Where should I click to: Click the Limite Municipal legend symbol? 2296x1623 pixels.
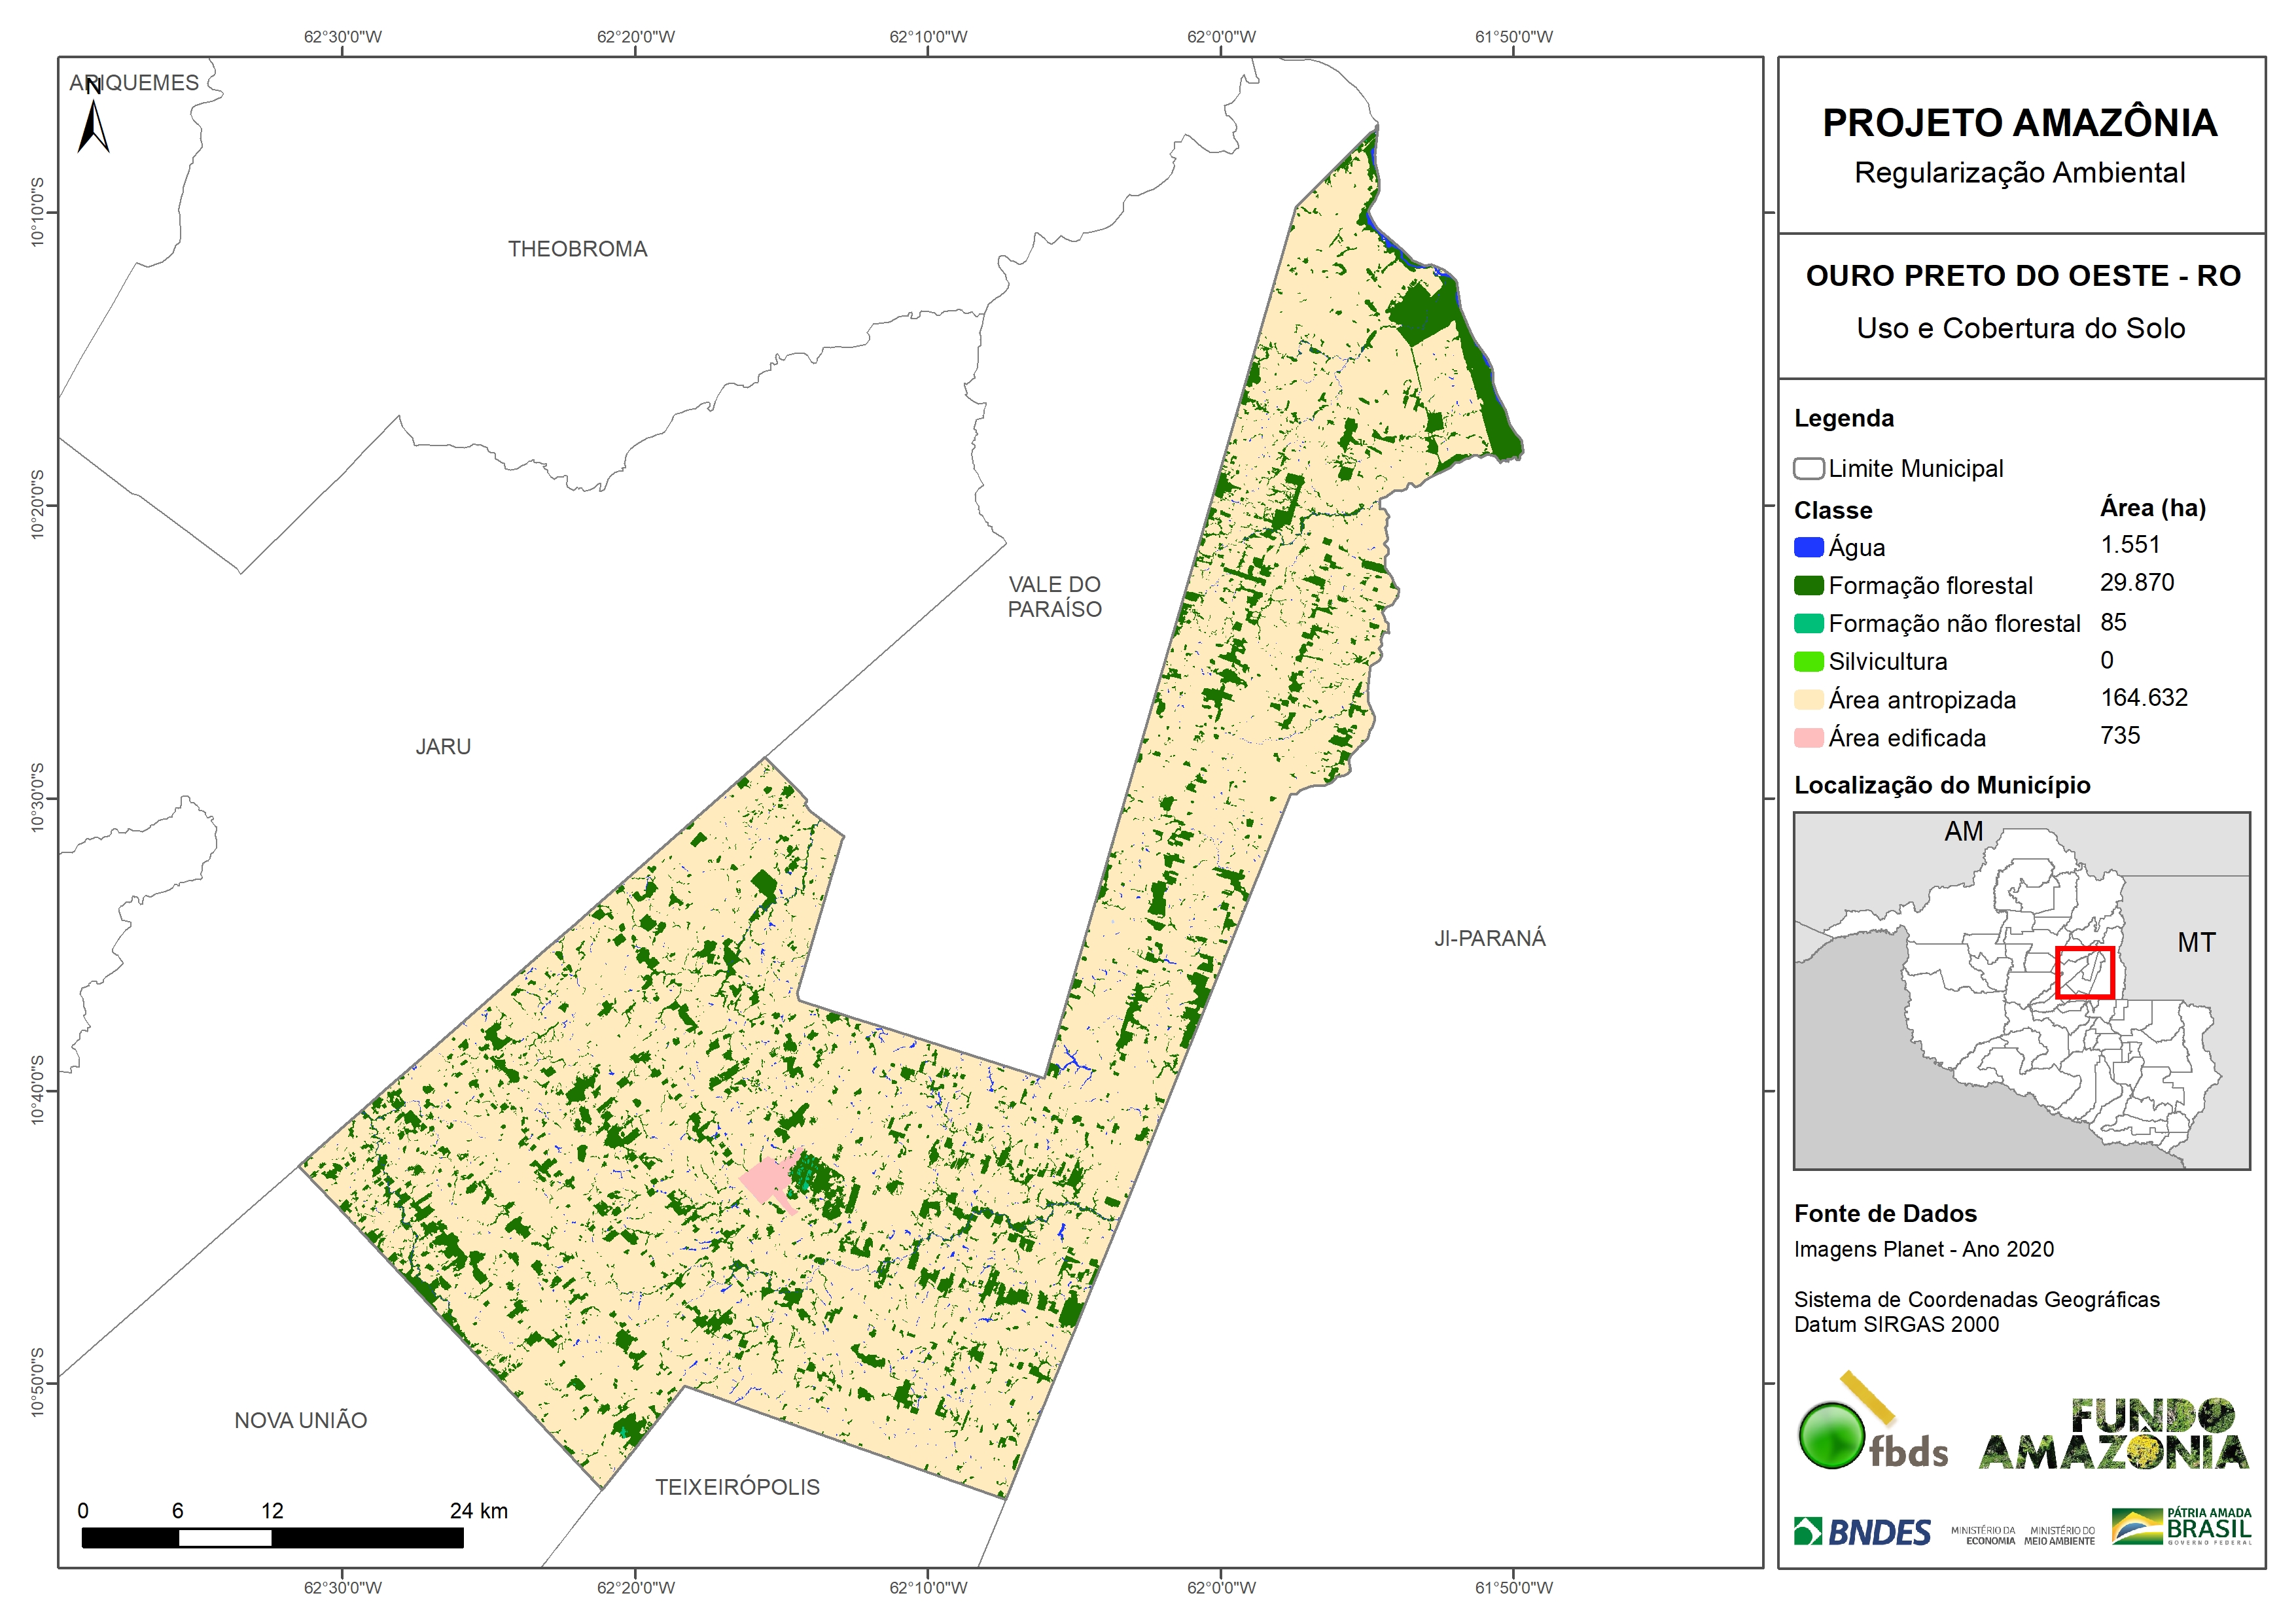coord(1808,468)
